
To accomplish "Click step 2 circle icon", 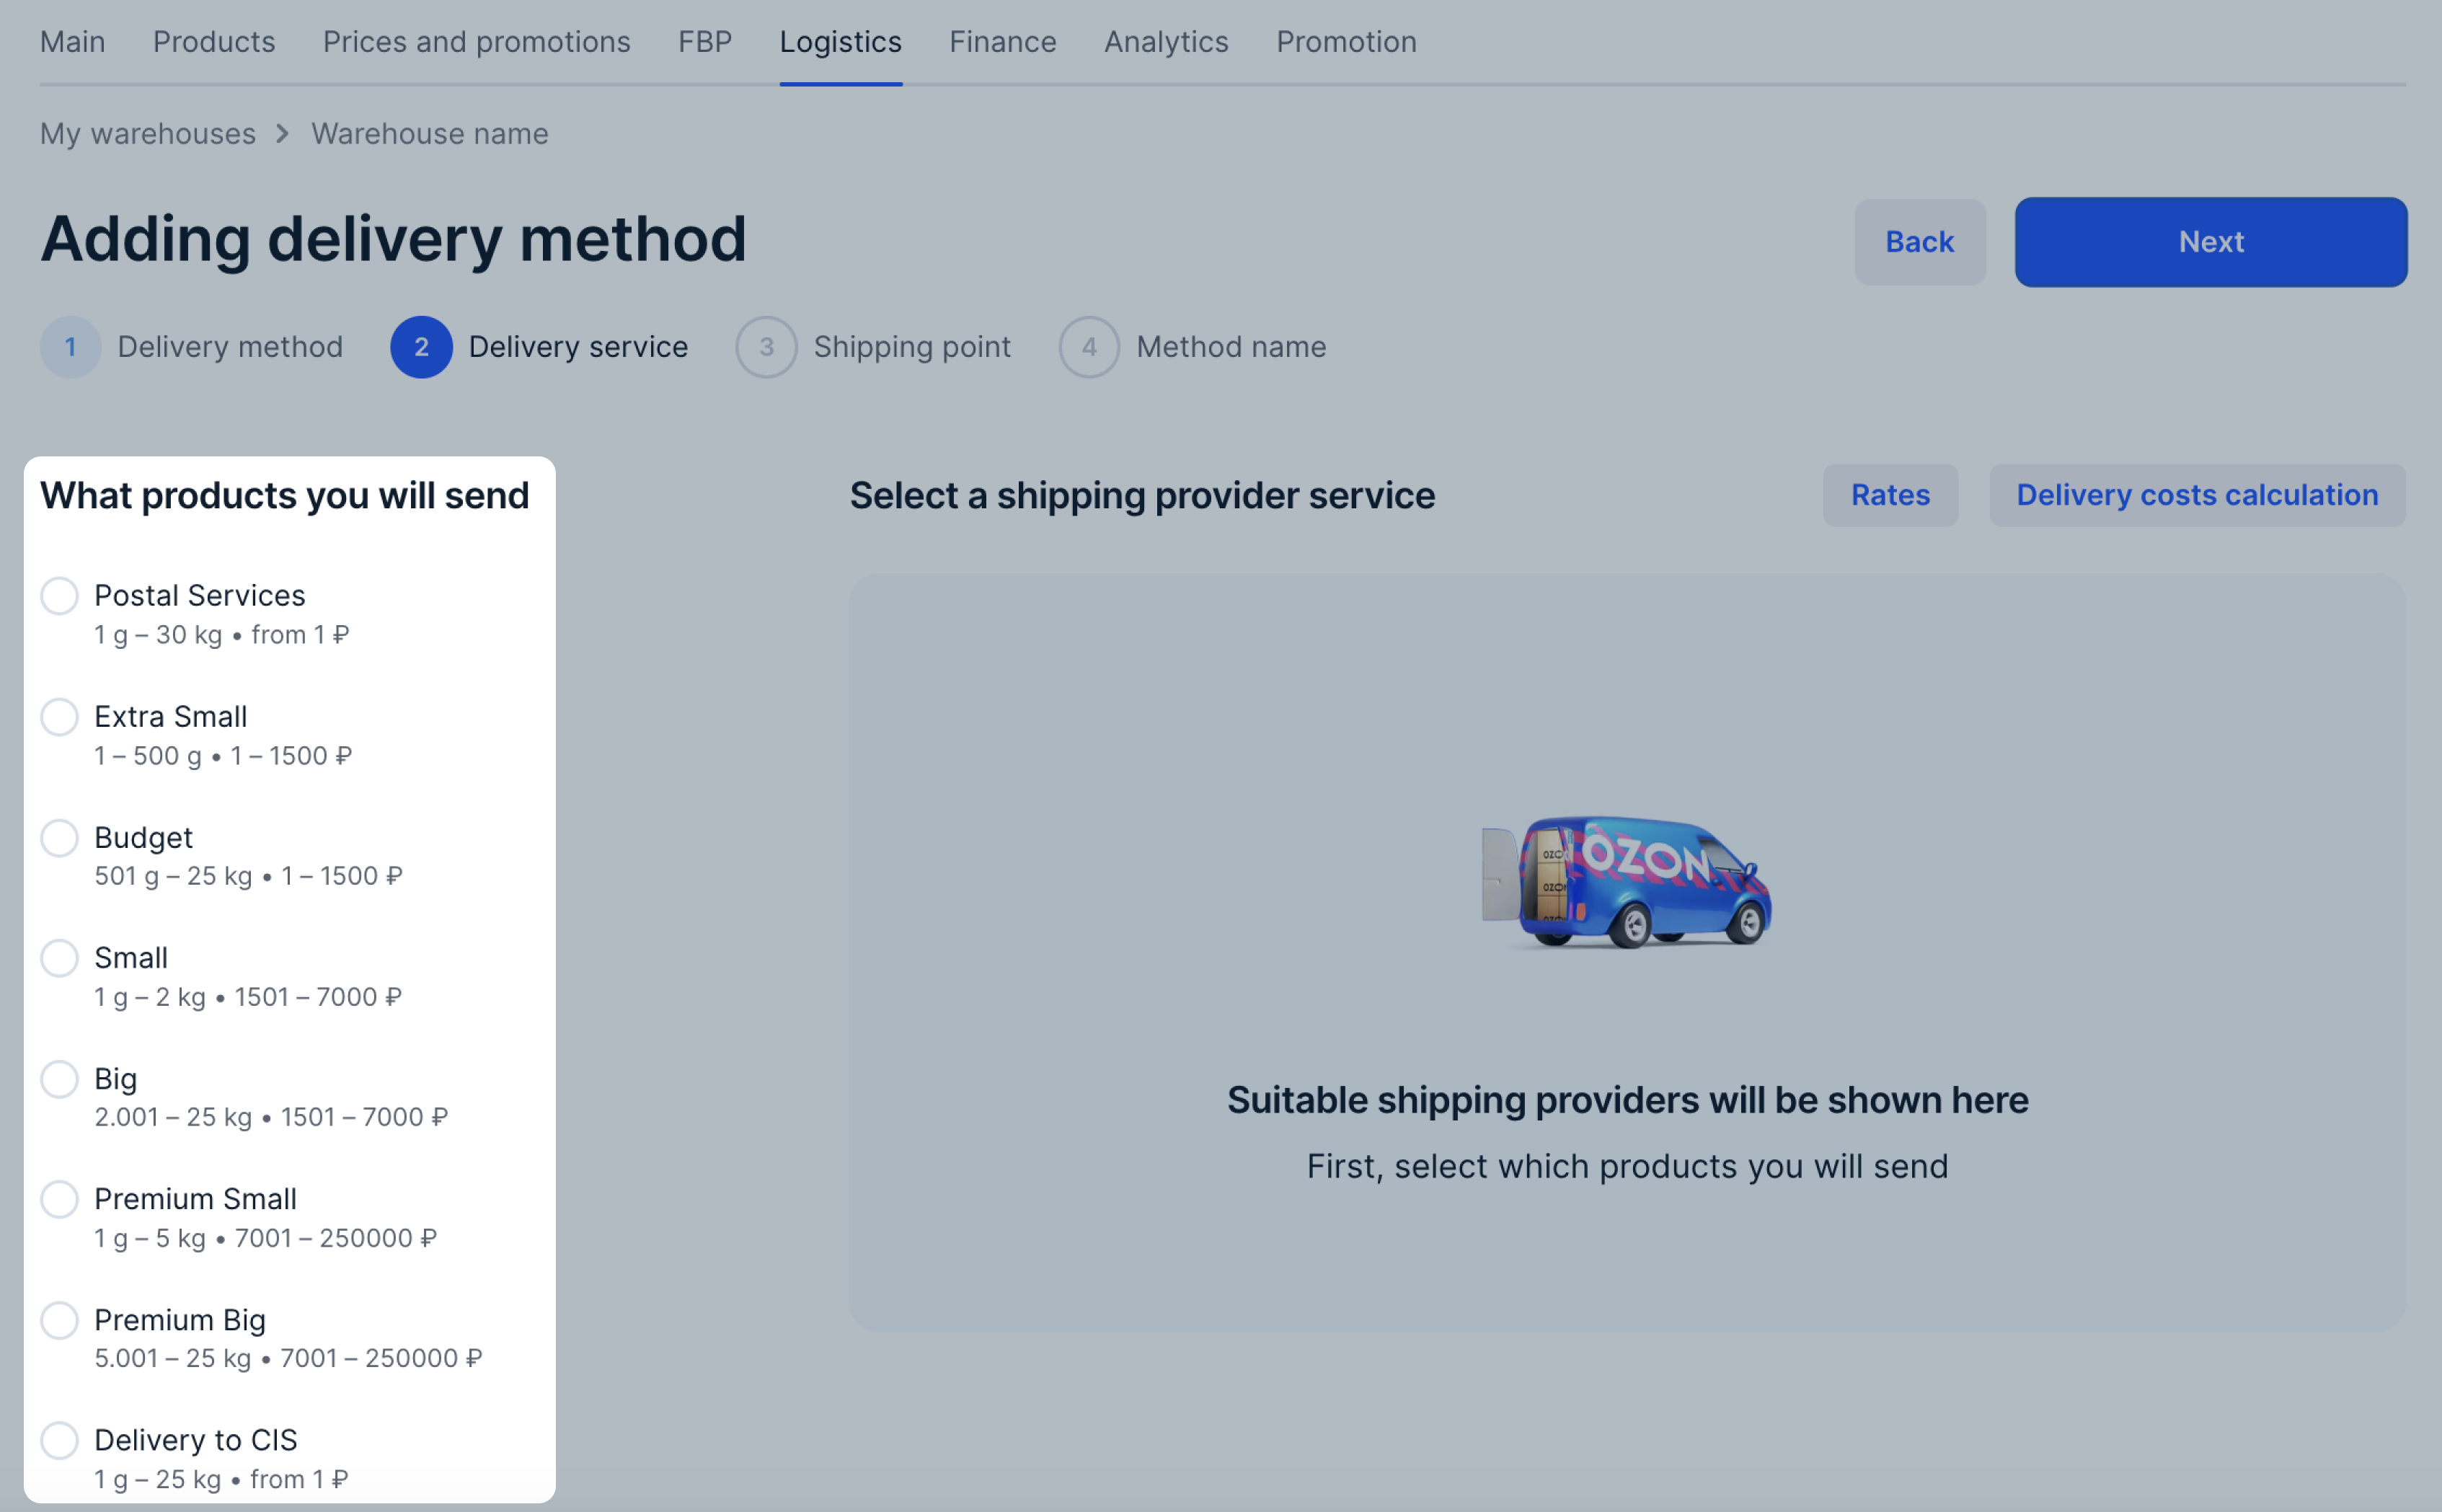I will pos(421,347).
